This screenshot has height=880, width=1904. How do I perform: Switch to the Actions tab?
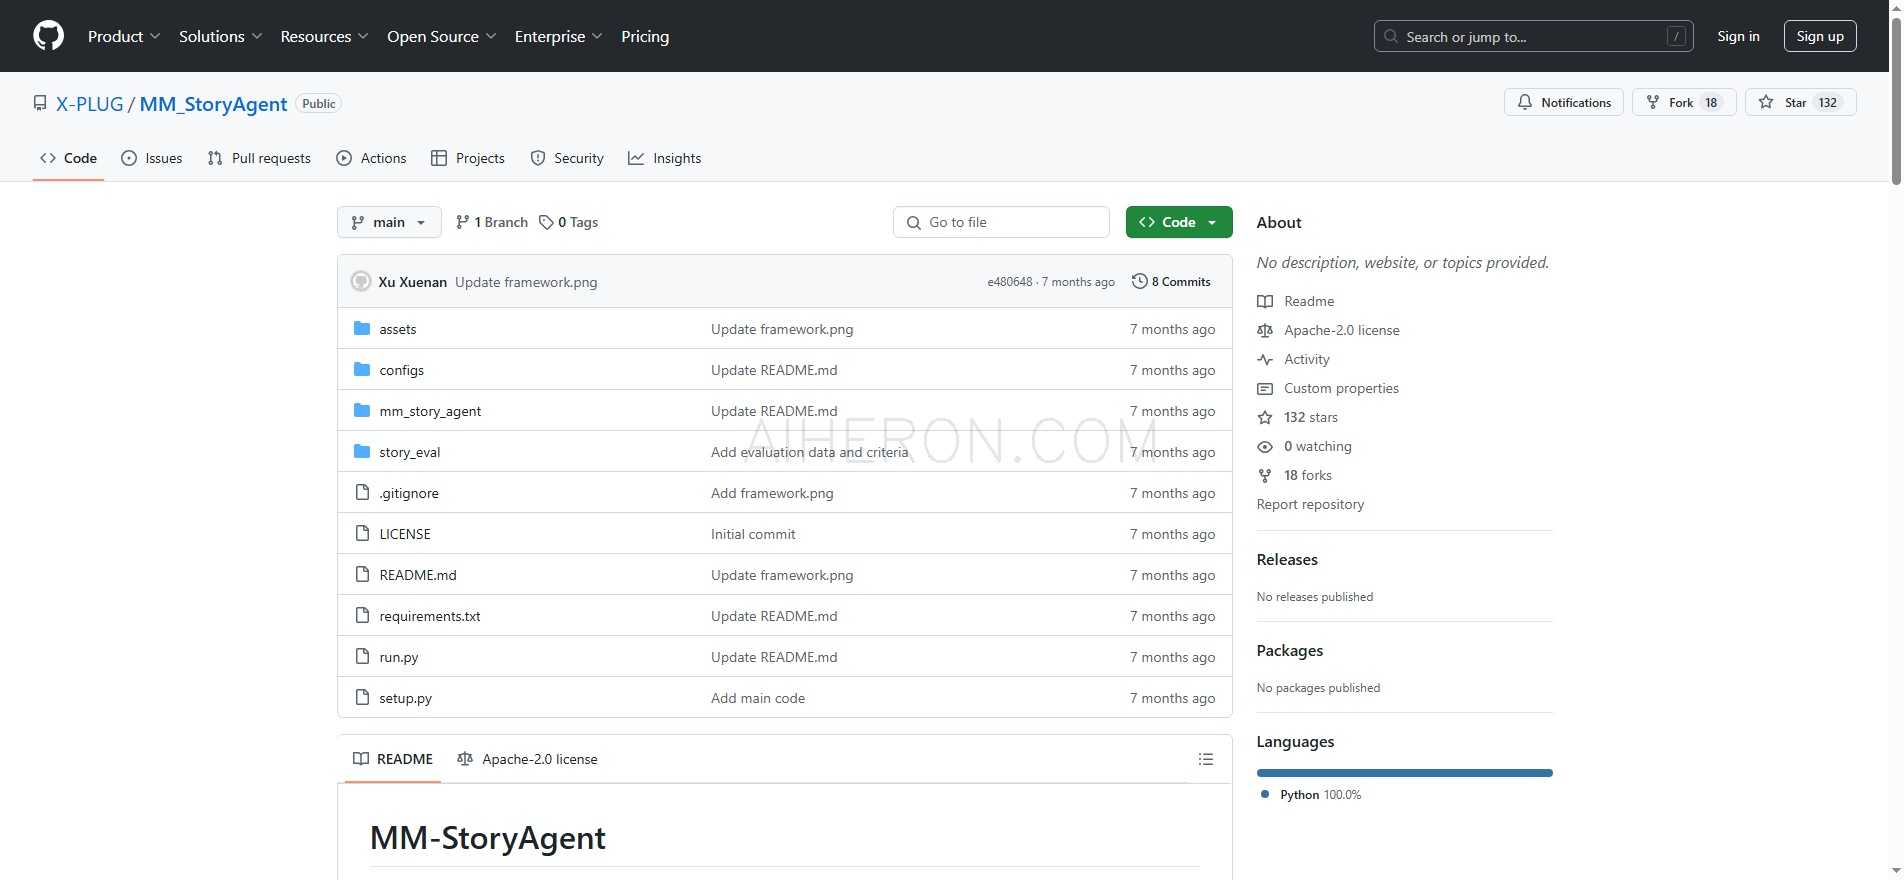click(371, 158)
